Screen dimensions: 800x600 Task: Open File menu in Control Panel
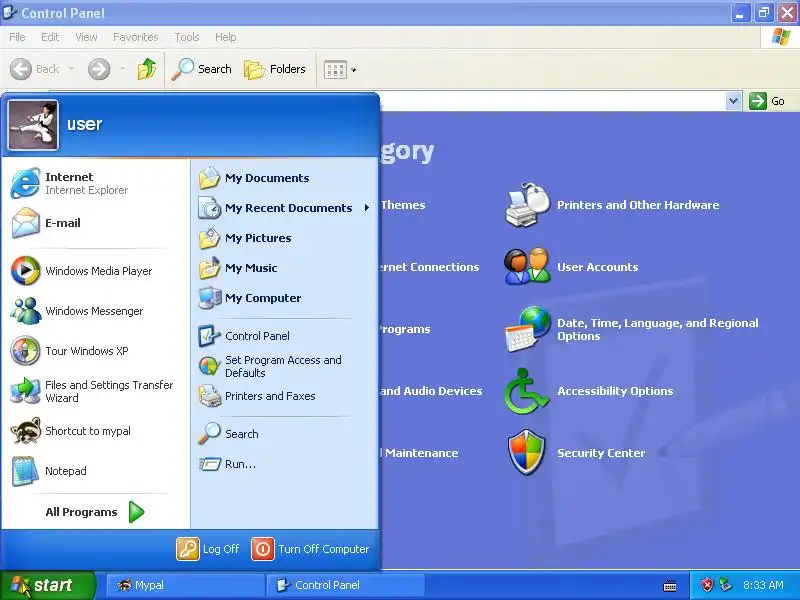[x=17, y=37]
